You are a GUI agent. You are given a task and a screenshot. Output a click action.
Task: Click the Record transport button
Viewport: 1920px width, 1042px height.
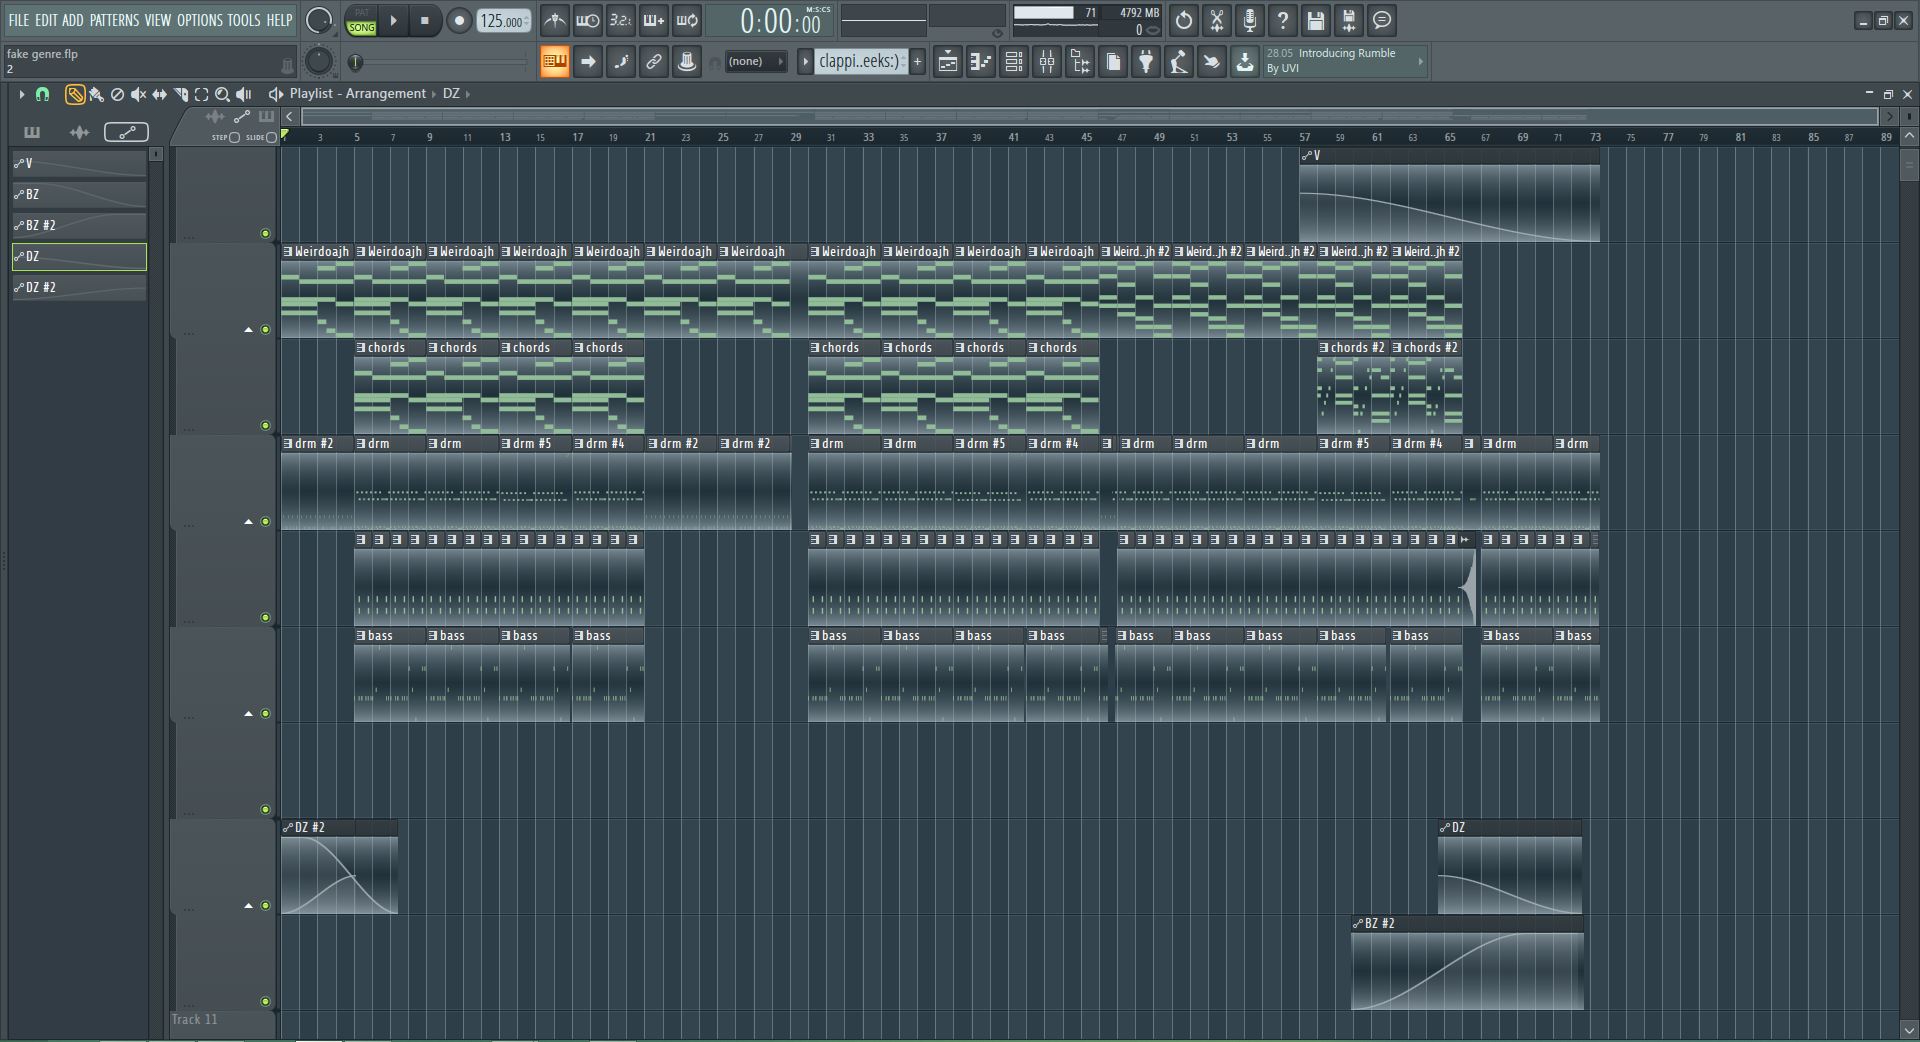[x=459, y=20]
